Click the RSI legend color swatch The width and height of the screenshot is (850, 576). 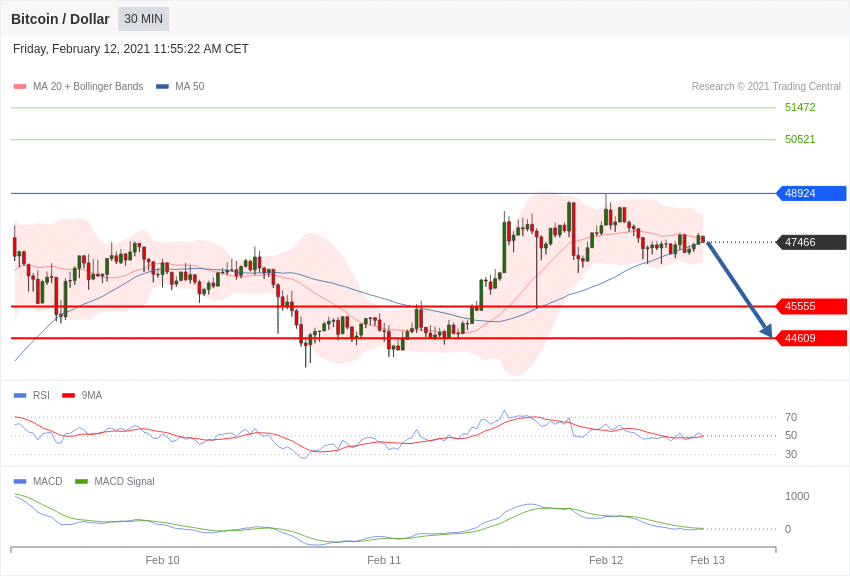[20, 396]
